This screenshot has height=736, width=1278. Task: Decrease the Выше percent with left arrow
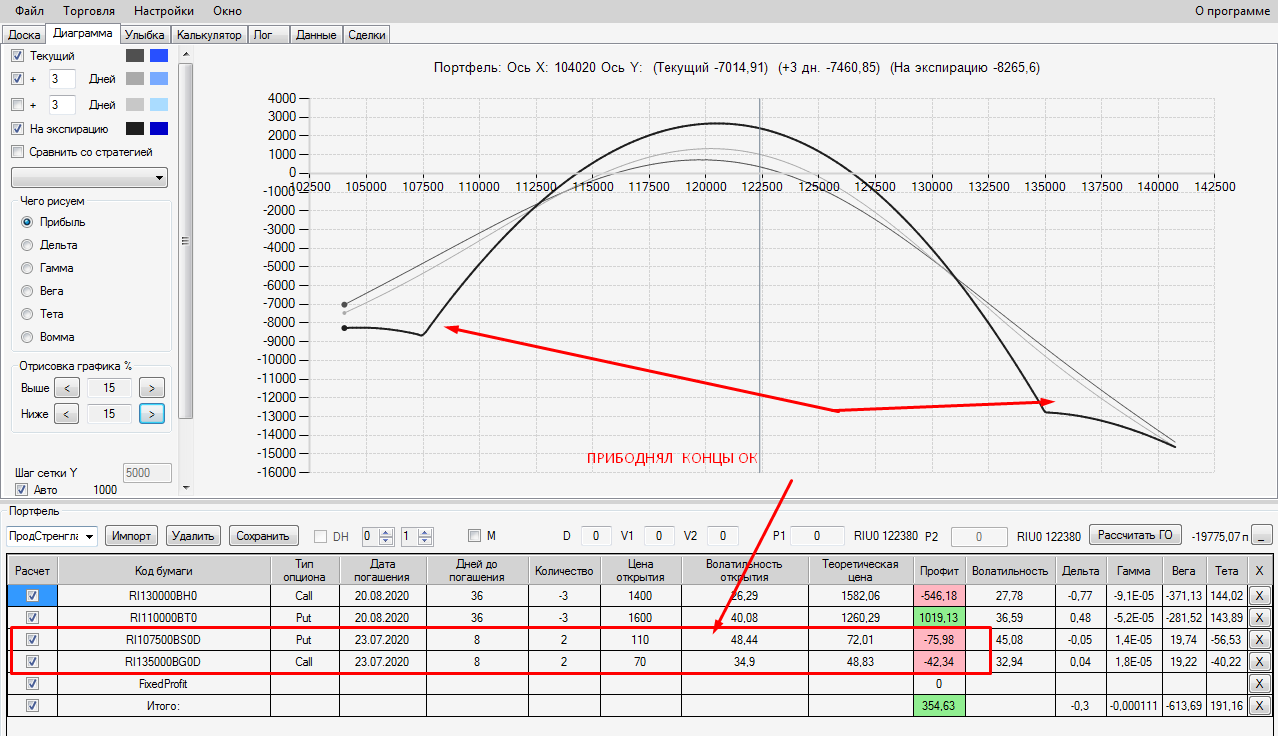pyautogui.click(x=66, y=387)
